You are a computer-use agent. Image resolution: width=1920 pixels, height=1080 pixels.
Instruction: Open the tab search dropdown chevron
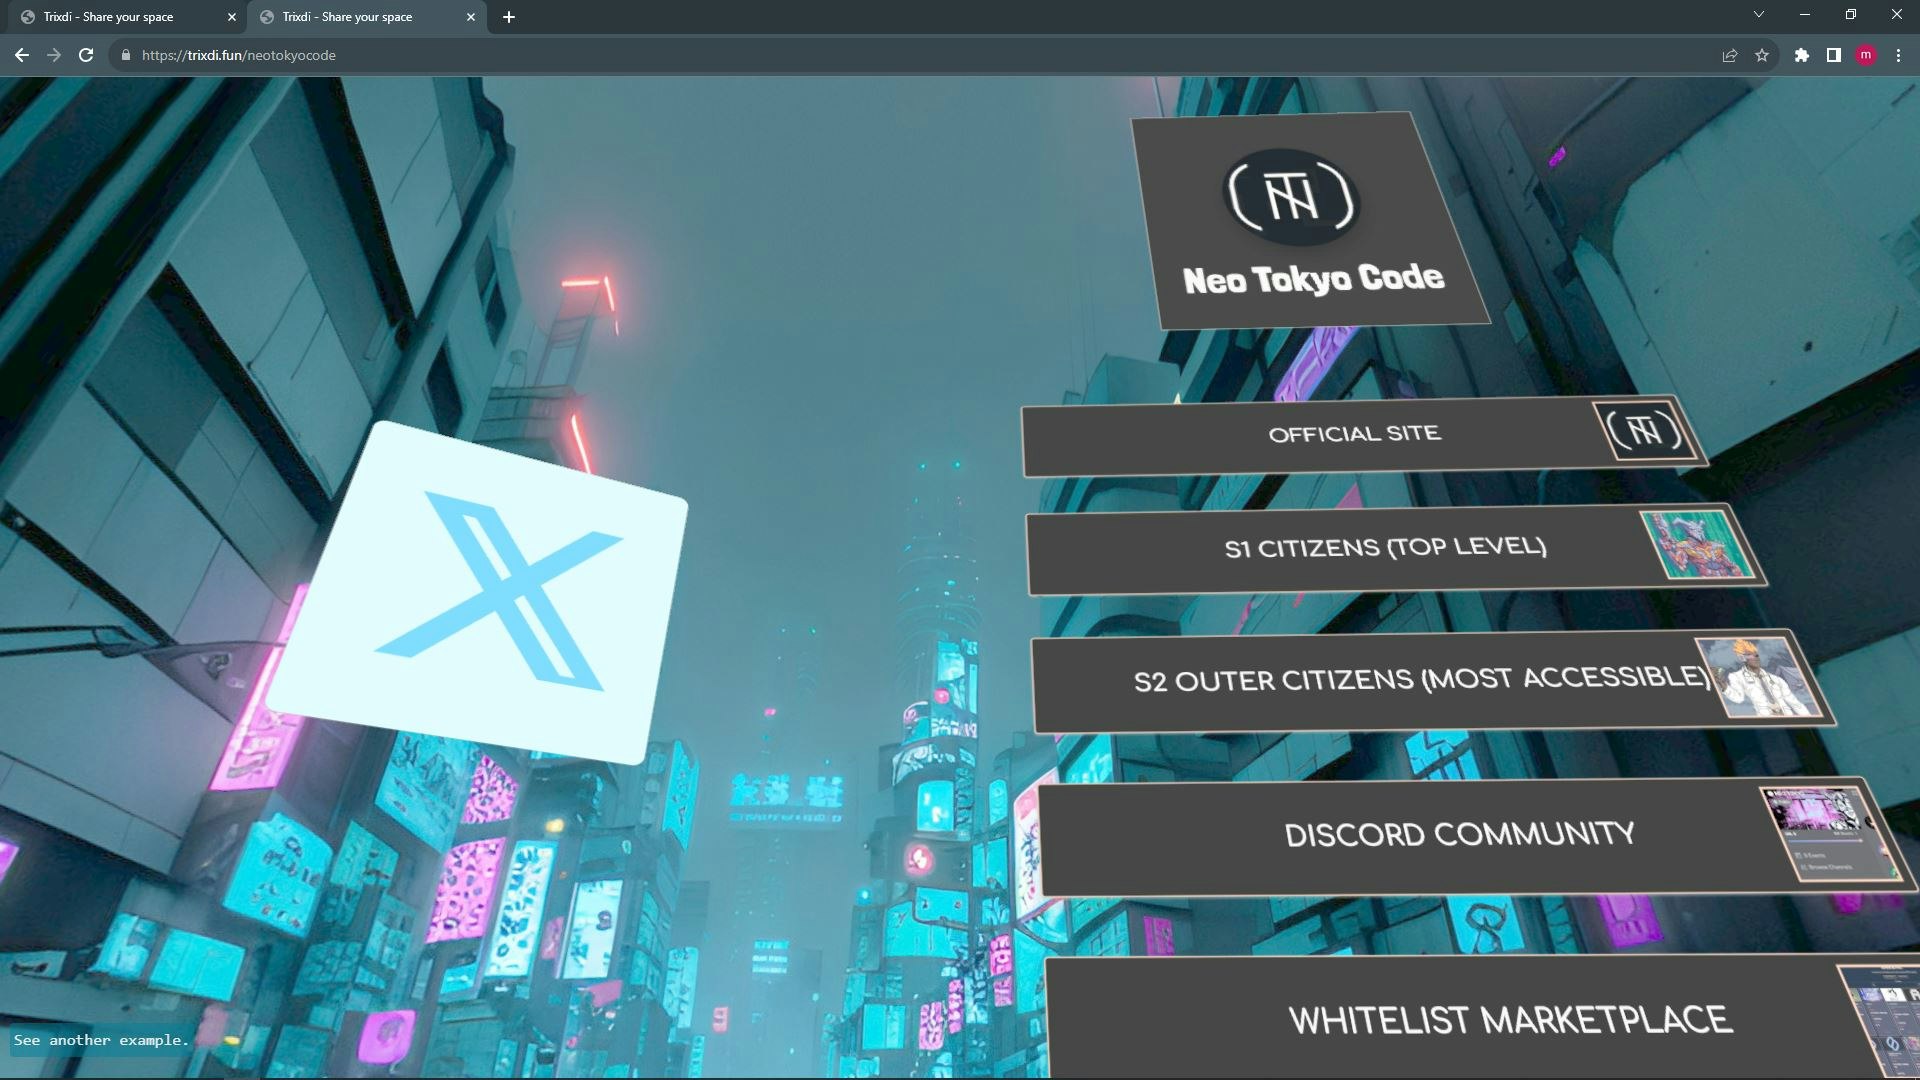1759,14
